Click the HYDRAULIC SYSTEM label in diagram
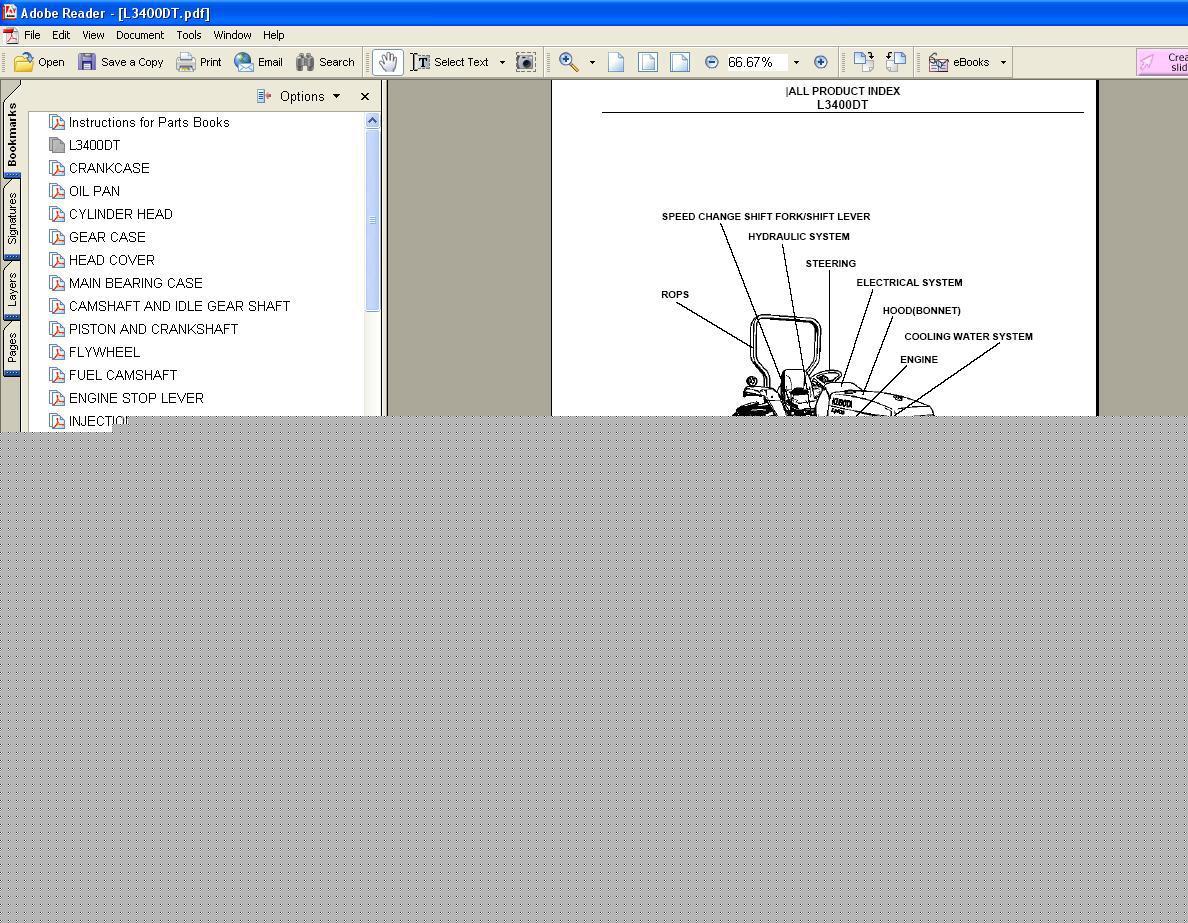The image size is (1188, 923). coord(799,236)
